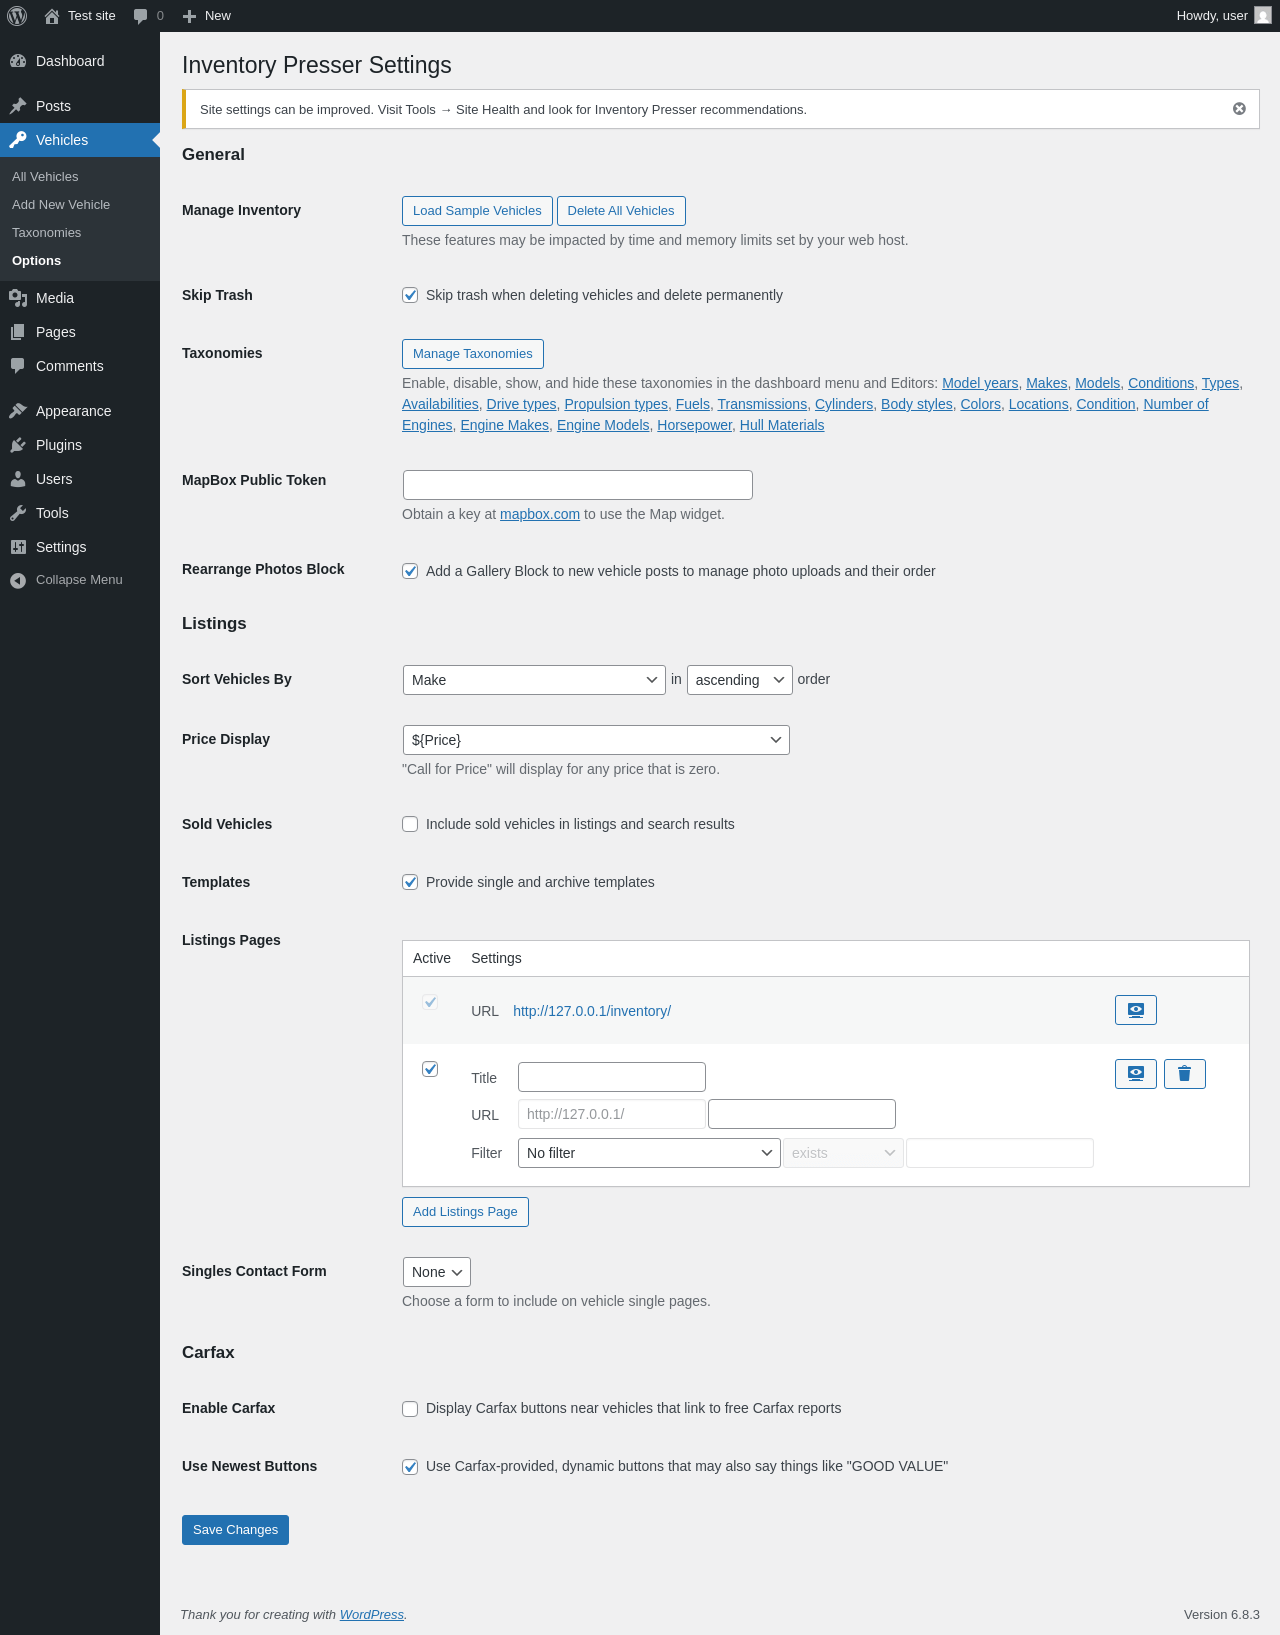Click the MapBox Public Token input field
This screenshot has width=1280, height=1635.
point(577,485)
